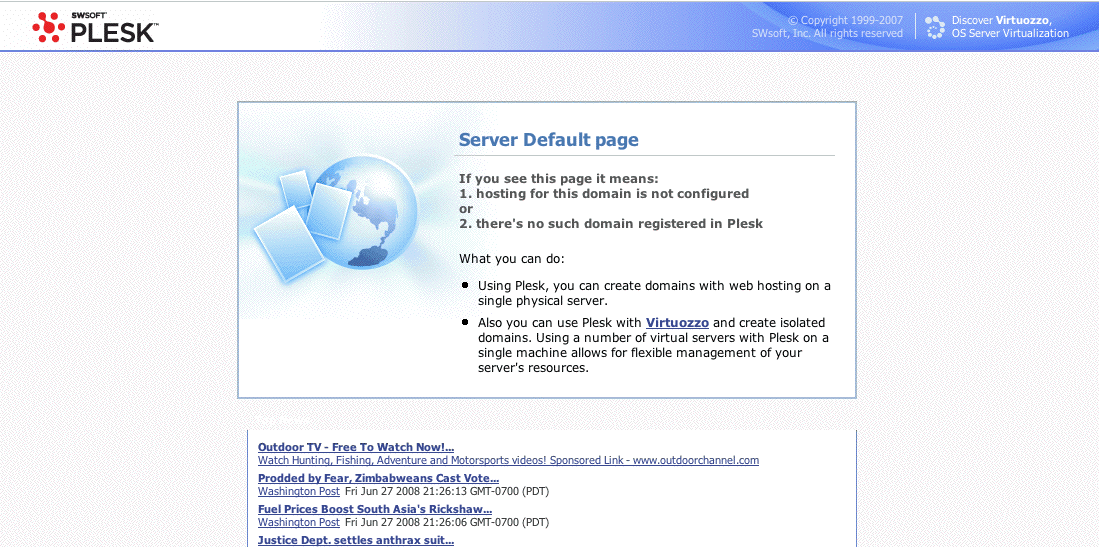Click the 21:26:06 timestamp on Fuel Prices story

click(x=447, y=523)
